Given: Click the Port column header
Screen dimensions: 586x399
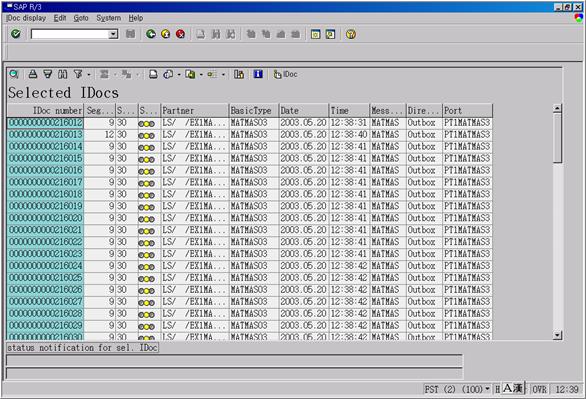Looking at the screenshot, I should 468,111.
